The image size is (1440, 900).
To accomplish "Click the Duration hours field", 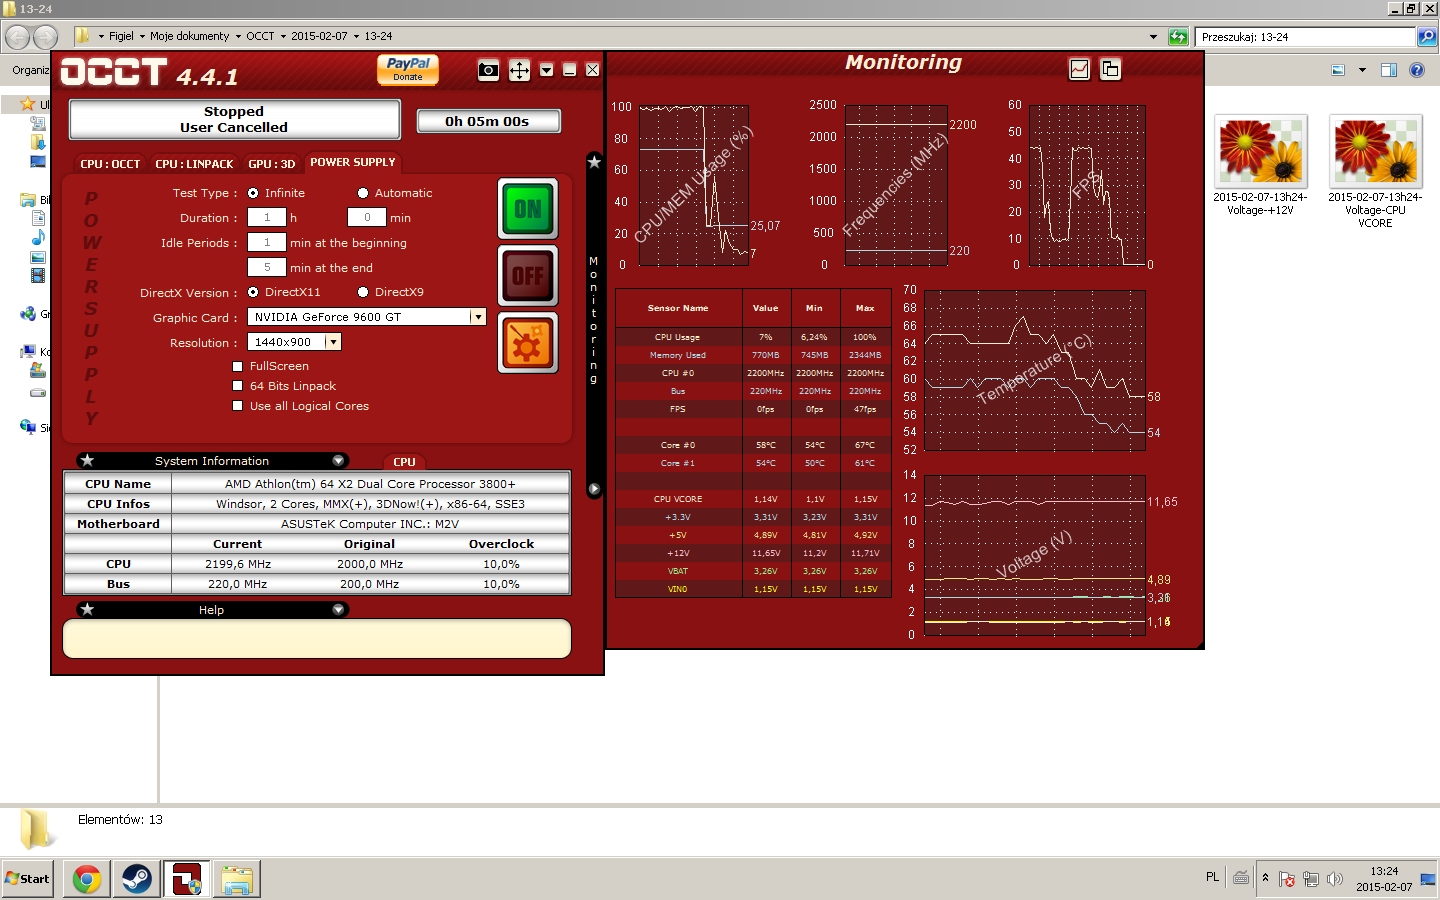I will (x=267, y=217).
